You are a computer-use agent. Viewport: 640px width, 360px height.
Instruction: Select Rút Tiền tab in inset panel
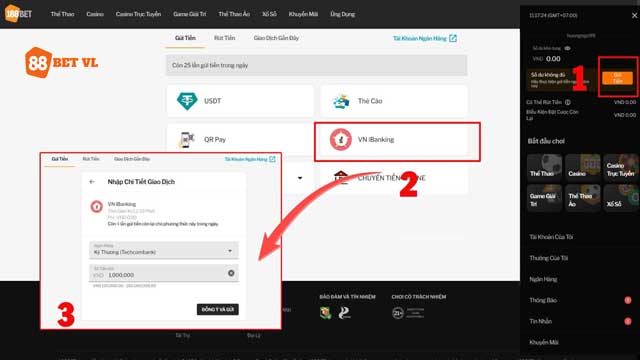tap(91, 159)
